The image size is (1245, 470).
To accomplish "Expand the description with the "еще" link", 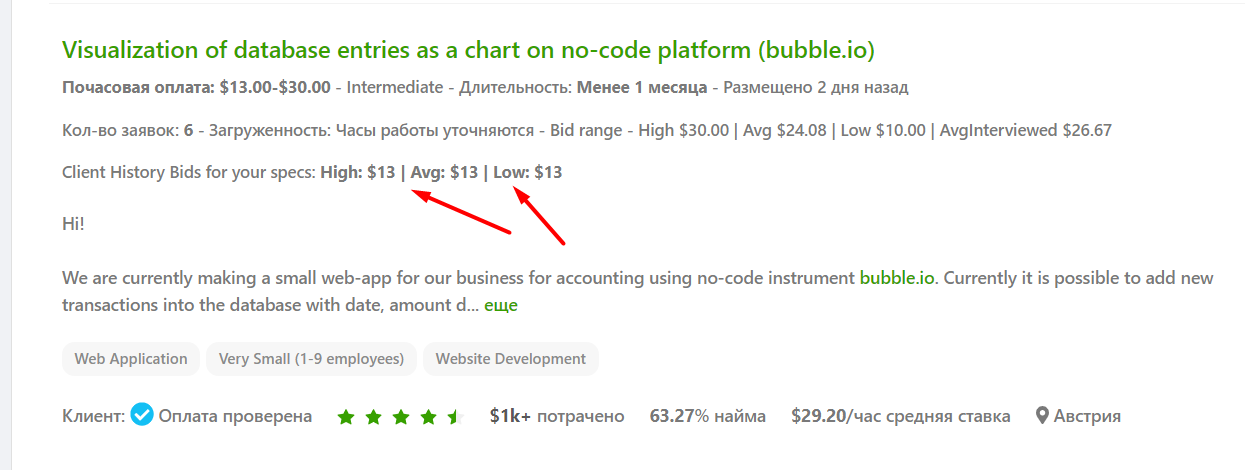I will [501, 305].
